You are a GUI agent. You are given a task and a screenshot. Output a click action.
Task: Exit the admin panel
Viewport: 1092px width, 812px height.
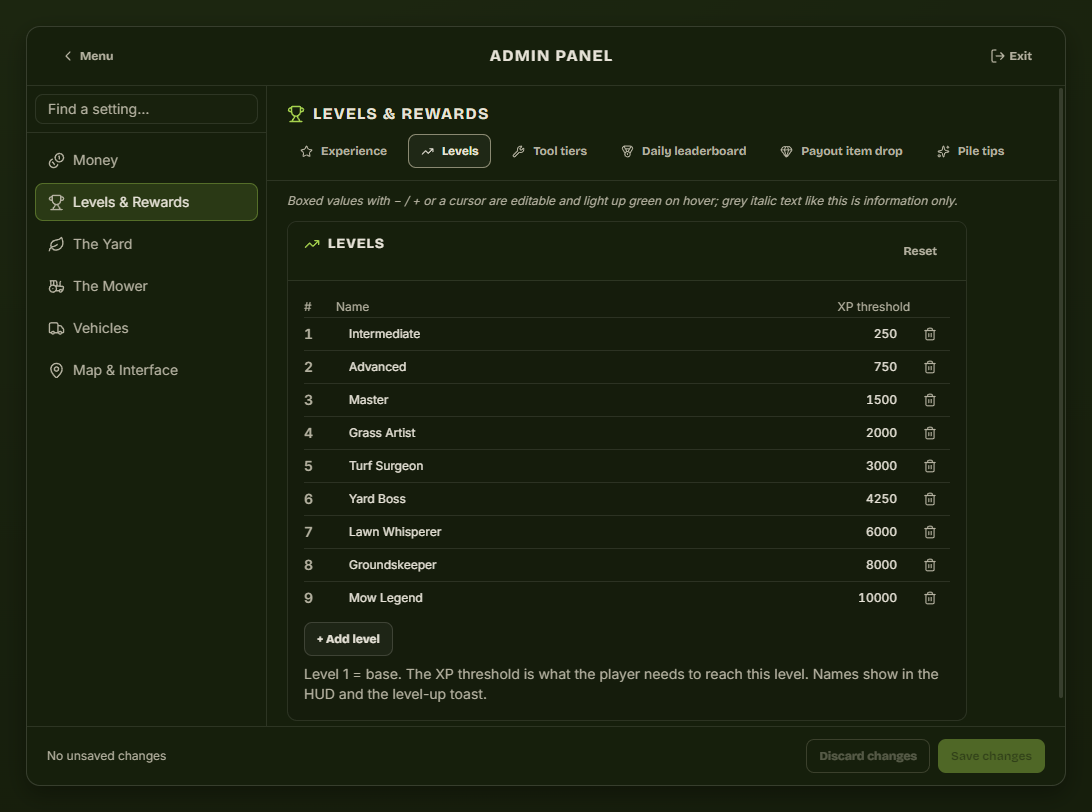pos(1011,56)
